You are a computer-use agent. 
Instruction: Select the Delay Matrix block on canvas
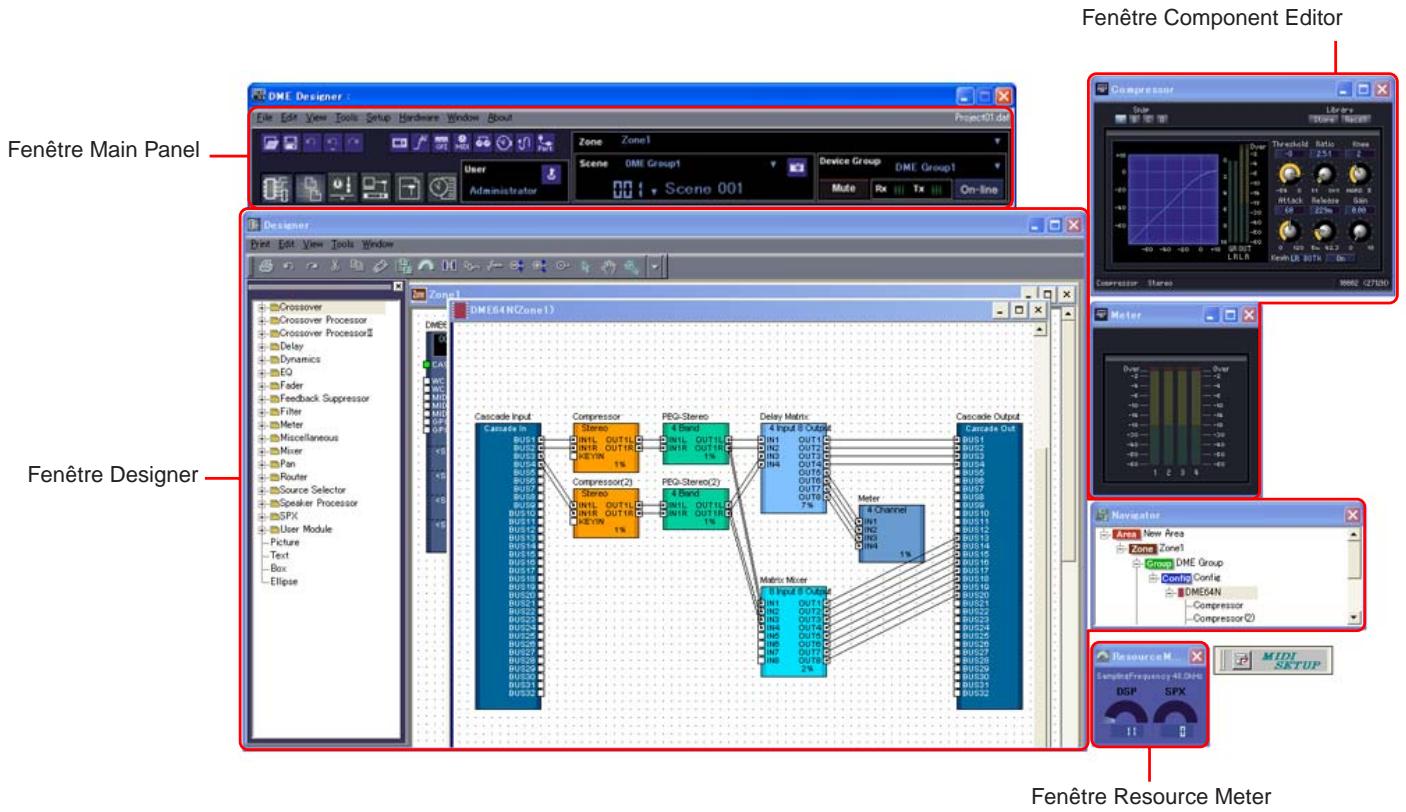pyautogui.click(x=794, y=468)
